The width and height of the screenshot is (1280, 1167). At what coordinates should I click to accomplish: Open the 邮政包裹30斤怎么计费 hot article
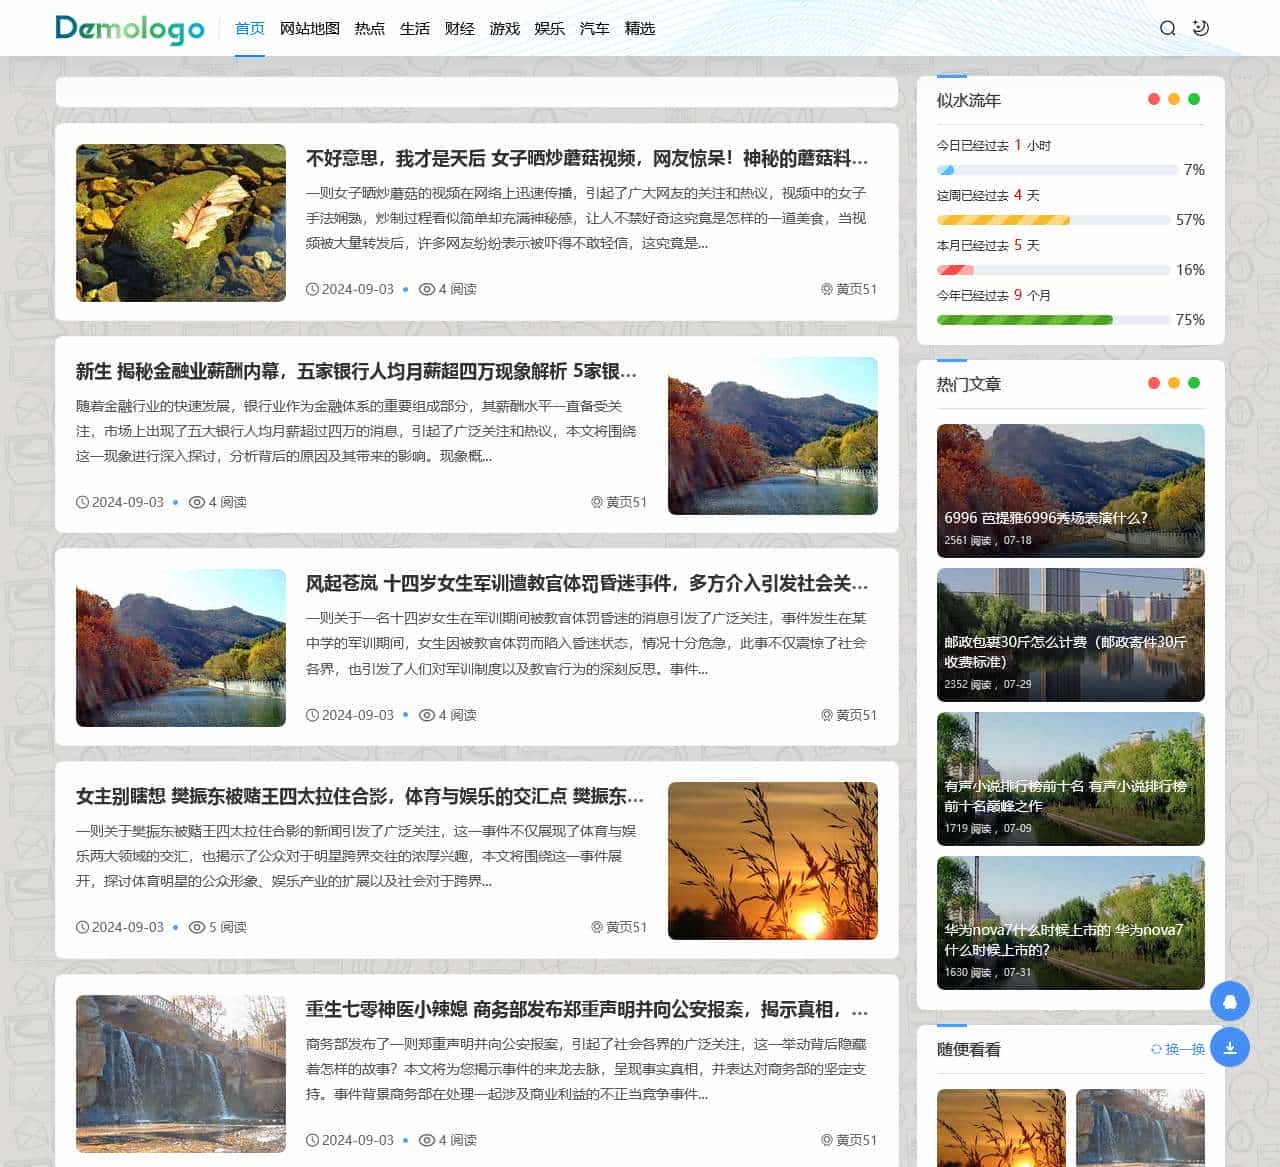(1071, 634)
